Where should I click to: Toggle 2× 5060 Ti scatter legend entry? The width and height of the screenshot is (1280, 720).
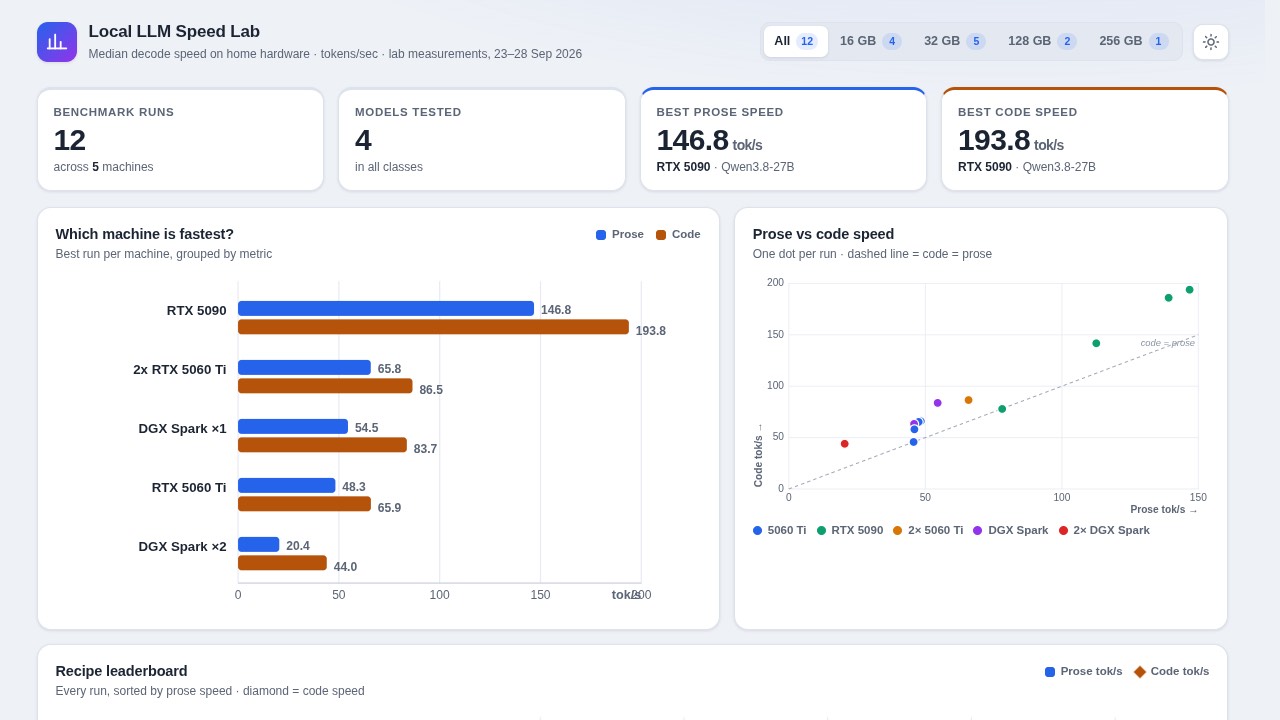pyautogui.click(x=928, y=530)
